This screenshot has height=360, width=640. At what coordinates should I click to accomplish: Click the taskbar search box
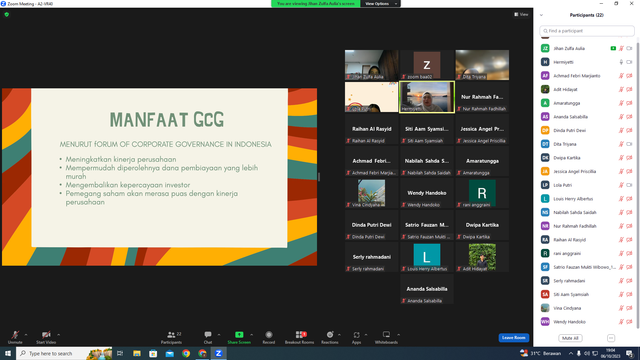click(64, 353)
